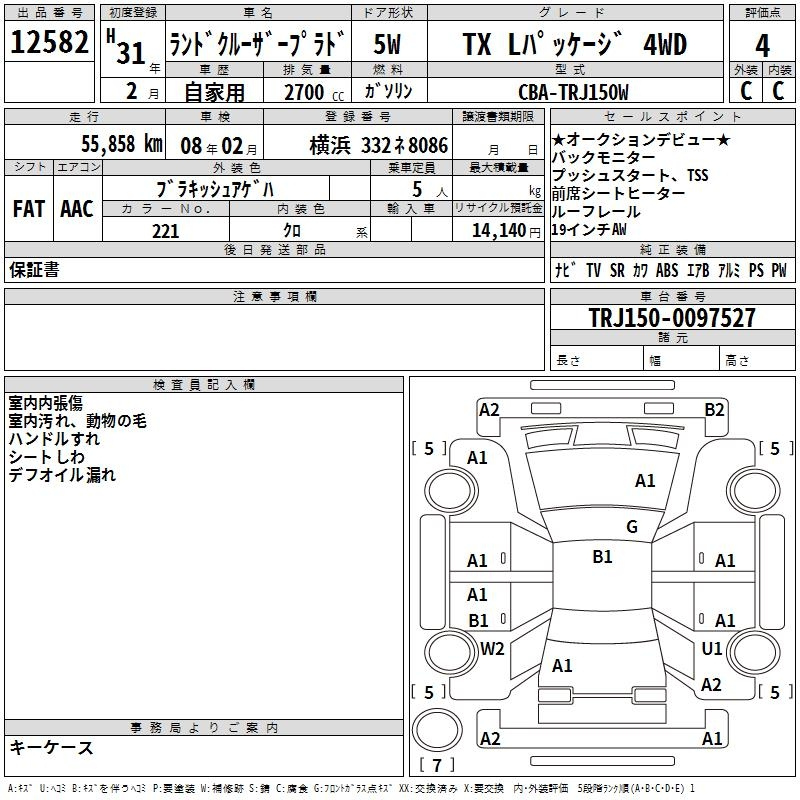Screen dimensions: 800x800
Task: Click the exterior color ブラキッシュアゲハ
Action: pos(215,190)
